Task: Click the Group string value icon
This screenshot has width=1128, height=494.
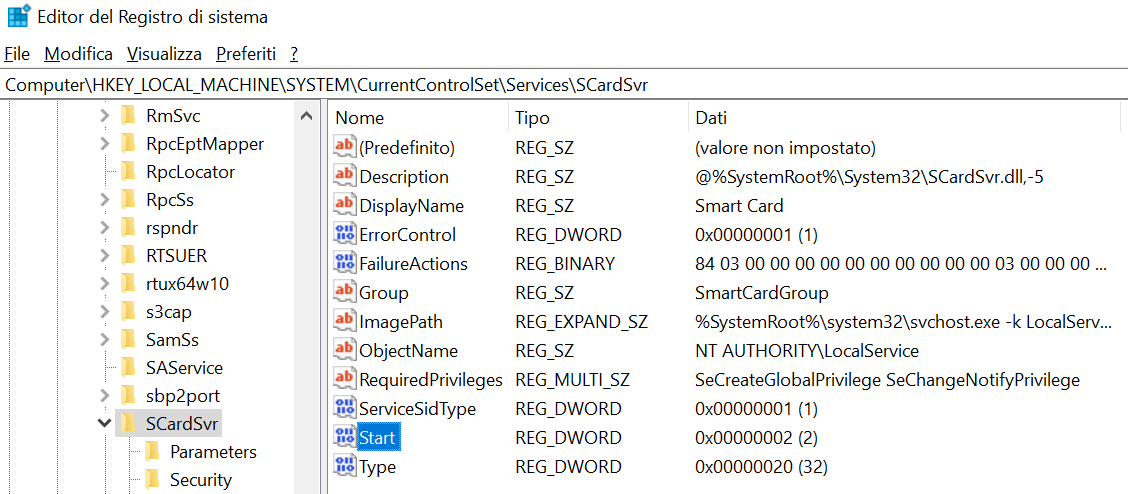Action: coord(345,293)
